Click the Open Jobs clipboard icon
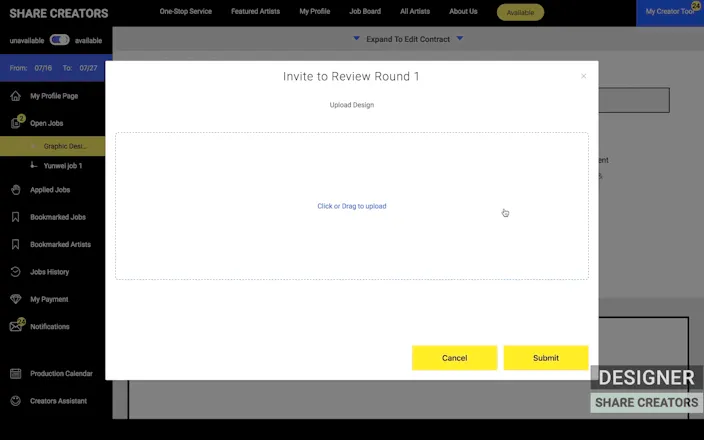Image resolution: width=704 pixels, height=440 pixels. click(15, 123)
